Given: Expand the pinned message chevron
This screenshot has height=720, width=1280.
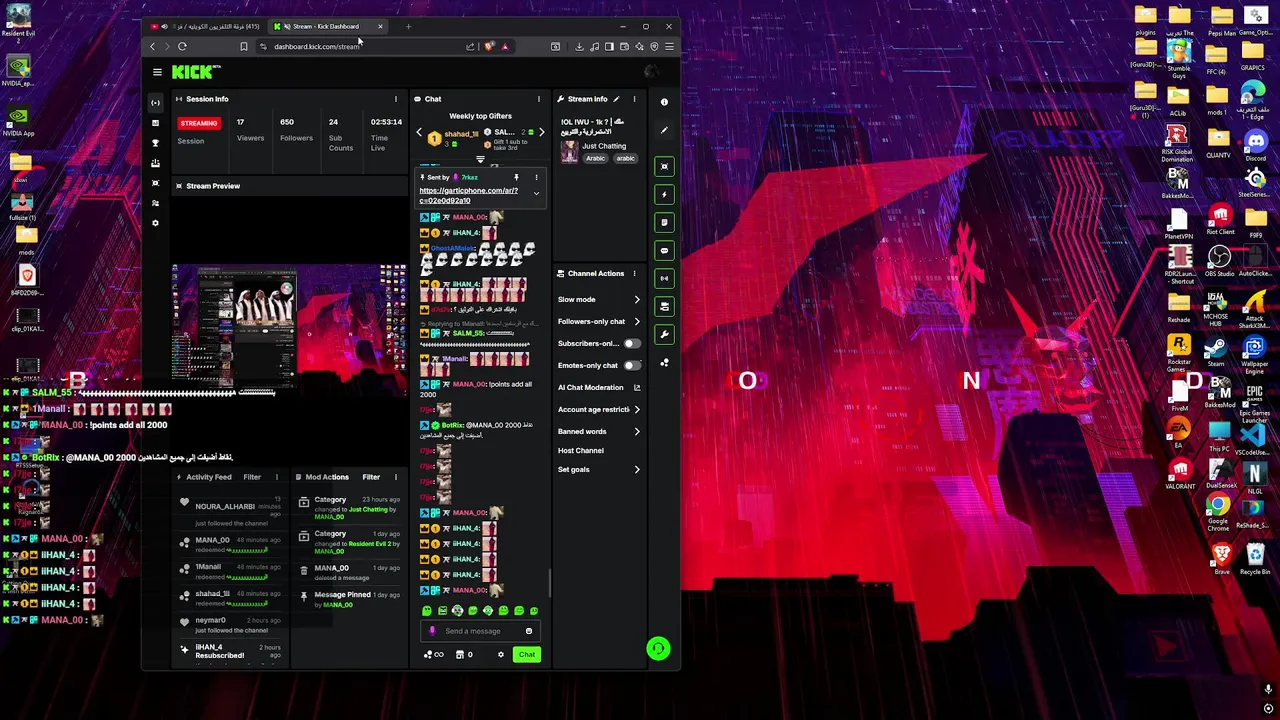Looking at the screenshot, I should point(536,194).
